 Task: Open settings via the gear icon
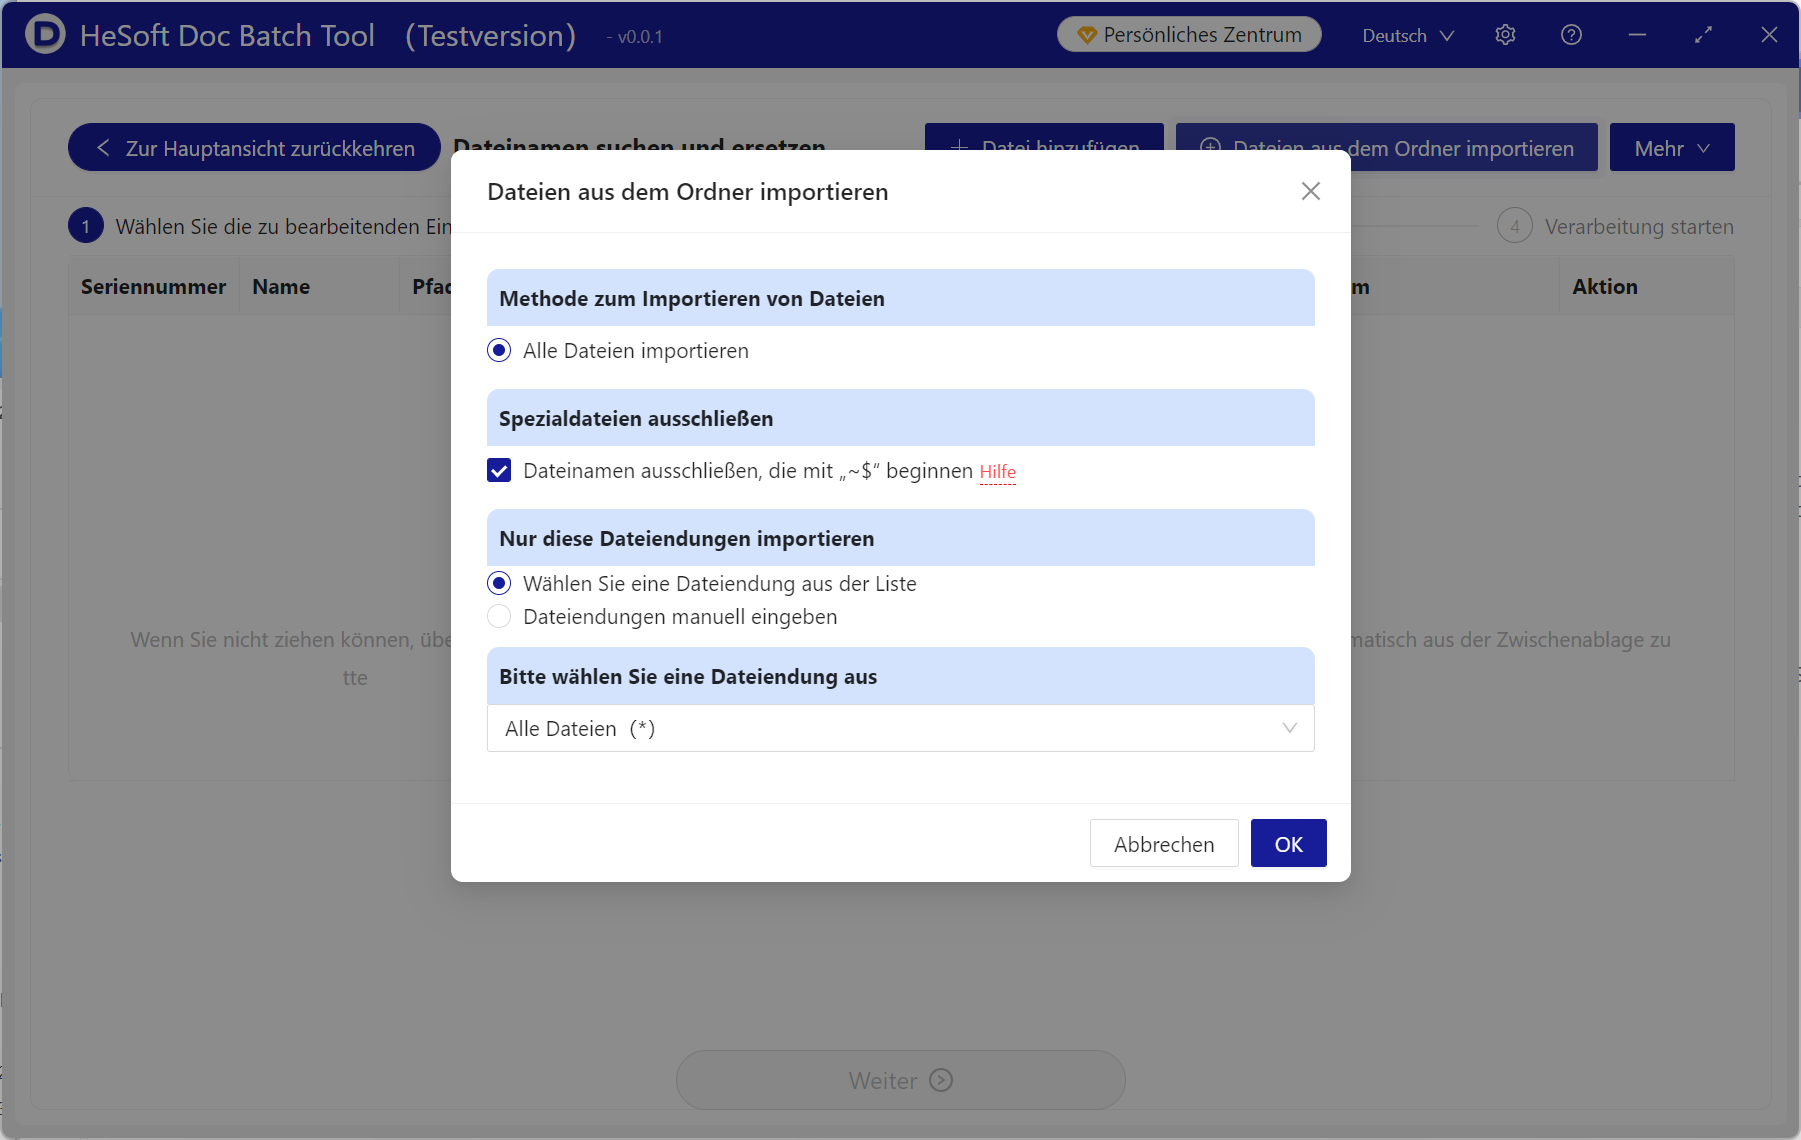coord(1505,35)
